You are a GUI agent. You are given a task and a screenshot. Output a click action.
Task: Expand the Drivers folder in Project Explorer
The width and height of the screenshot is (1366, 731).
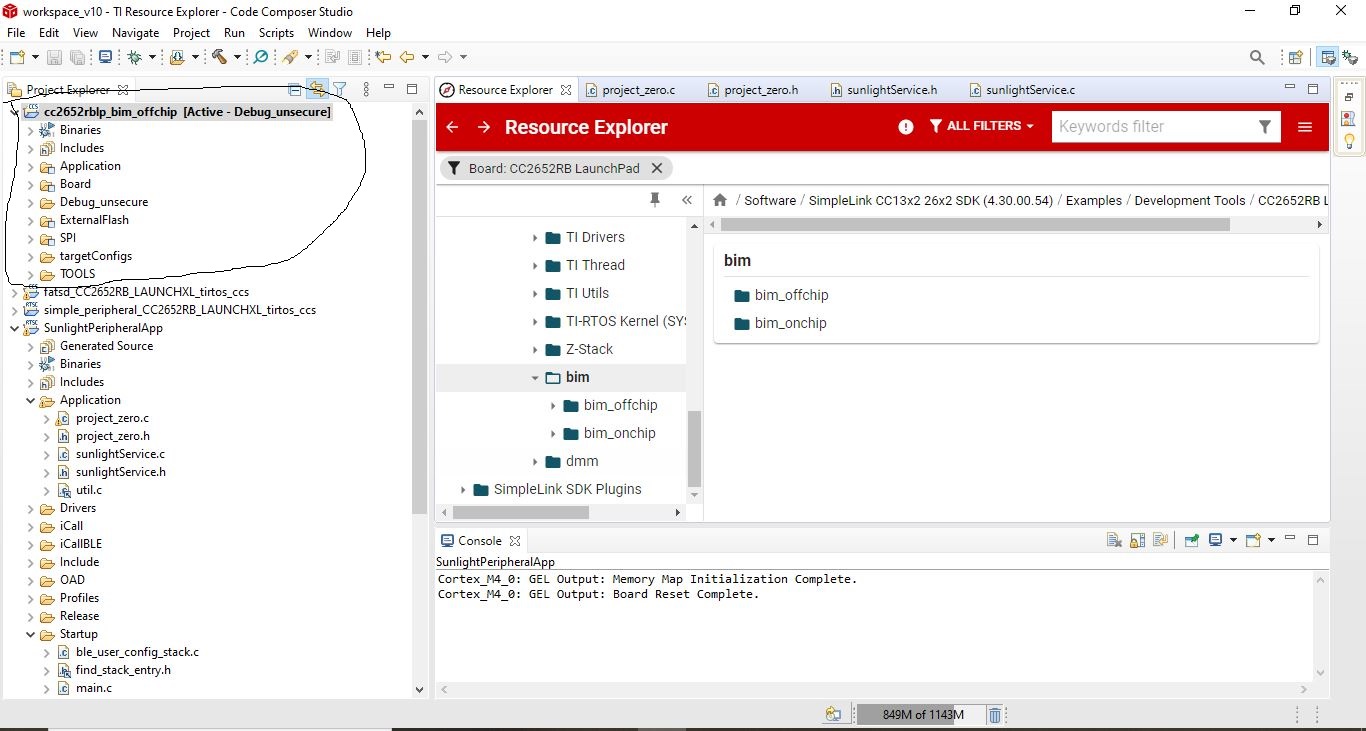(x=30, y=508)
